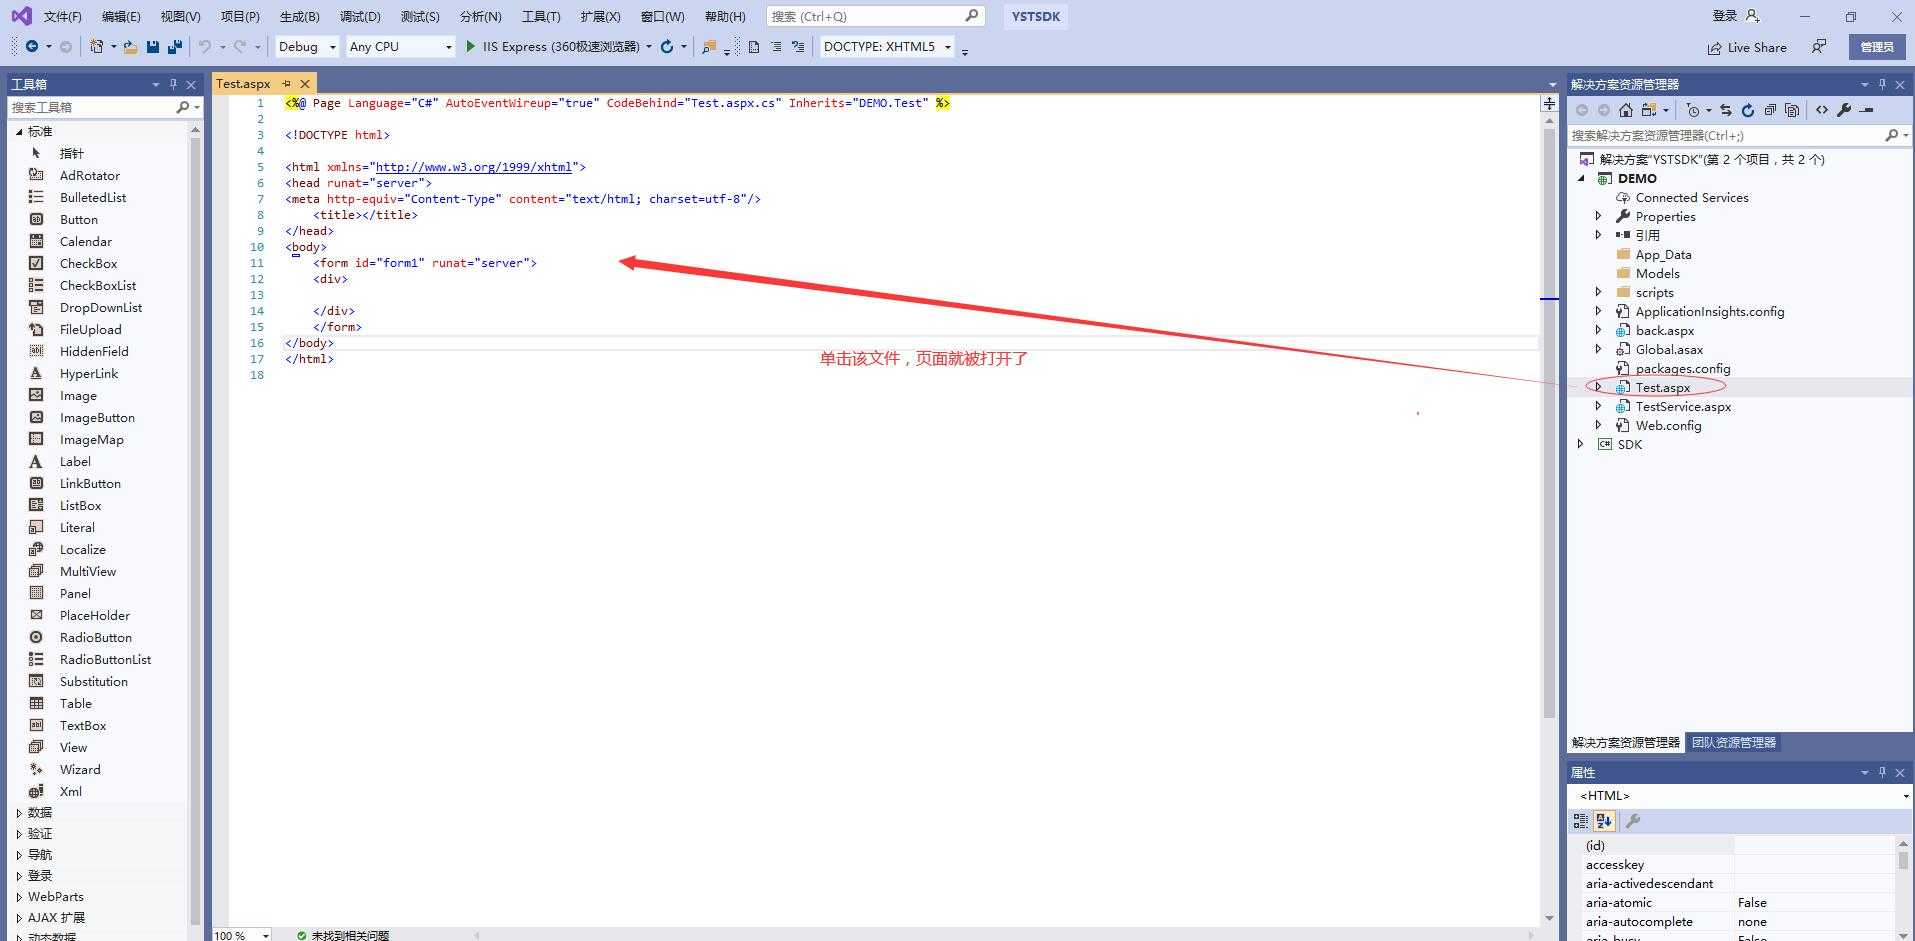Screen dimensions: 1915x941
Task: Start debugging with the green play icon
Action: click(x=470, y=46)
